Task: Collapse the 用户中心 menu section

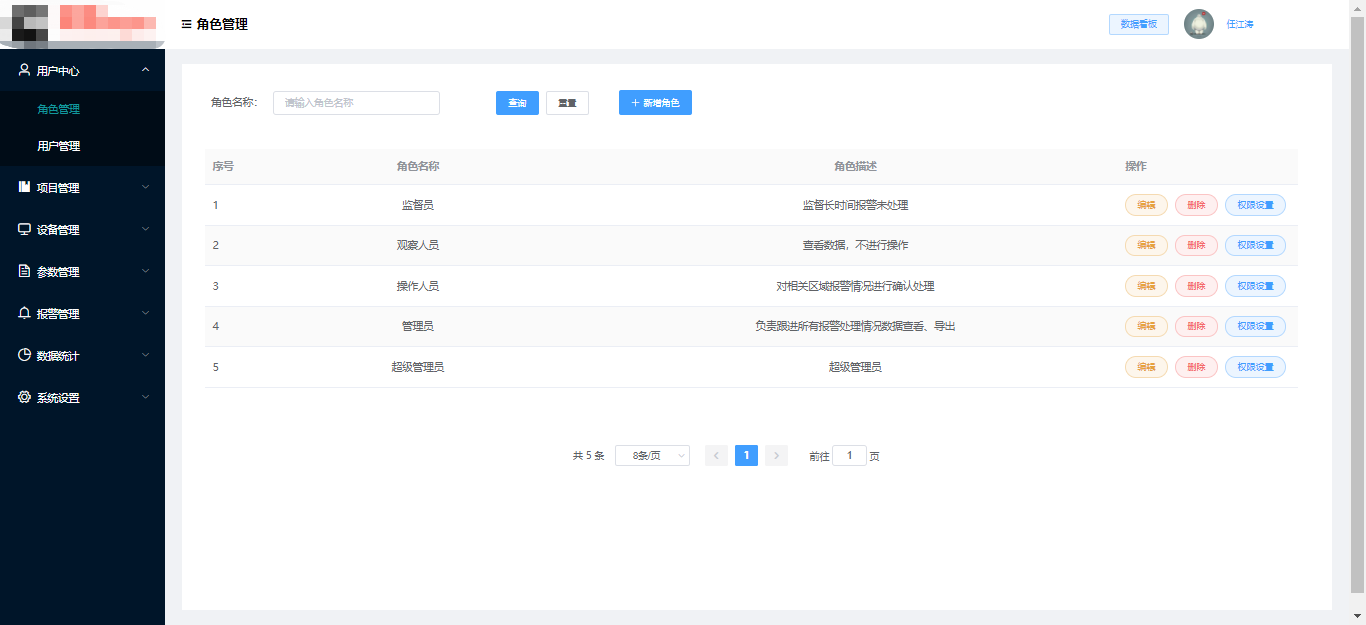Action: click(145, 70)
